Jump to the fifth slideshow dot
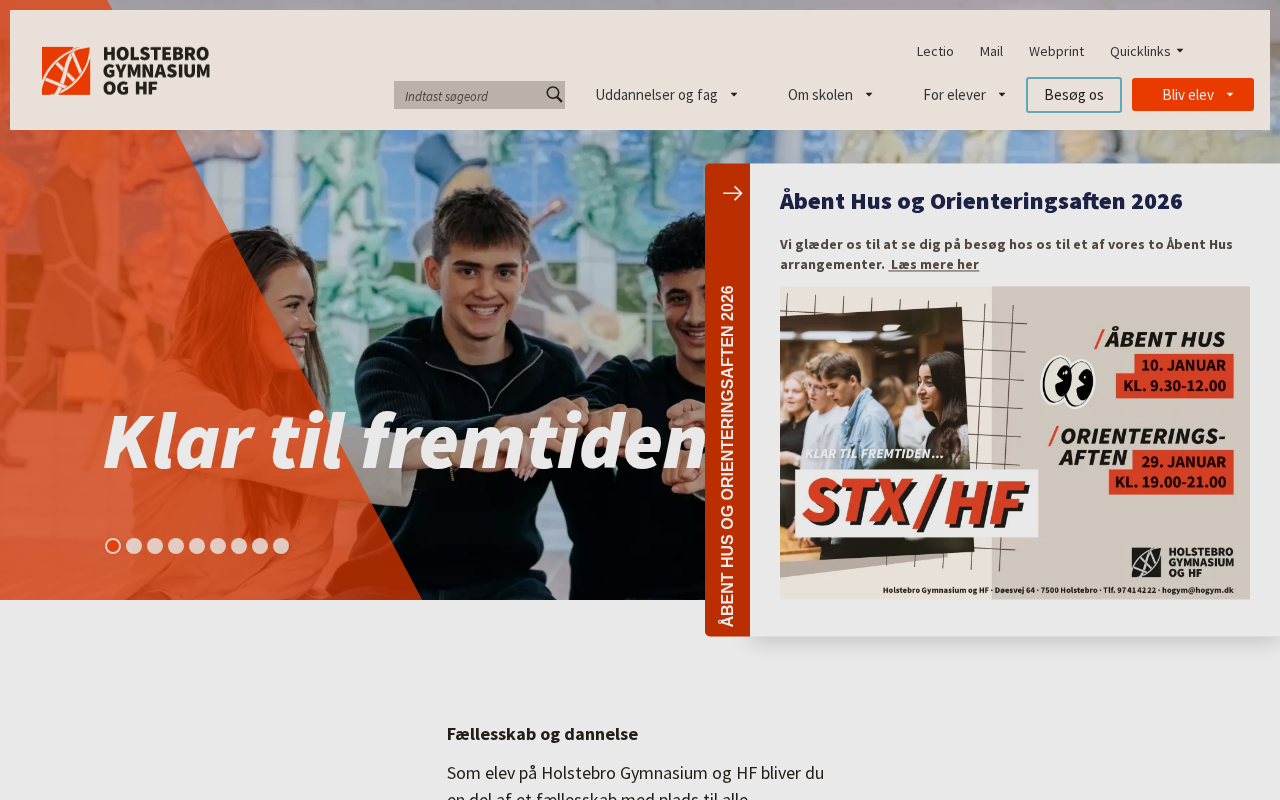The image size is (1280, 800). [x=197, y=546]
